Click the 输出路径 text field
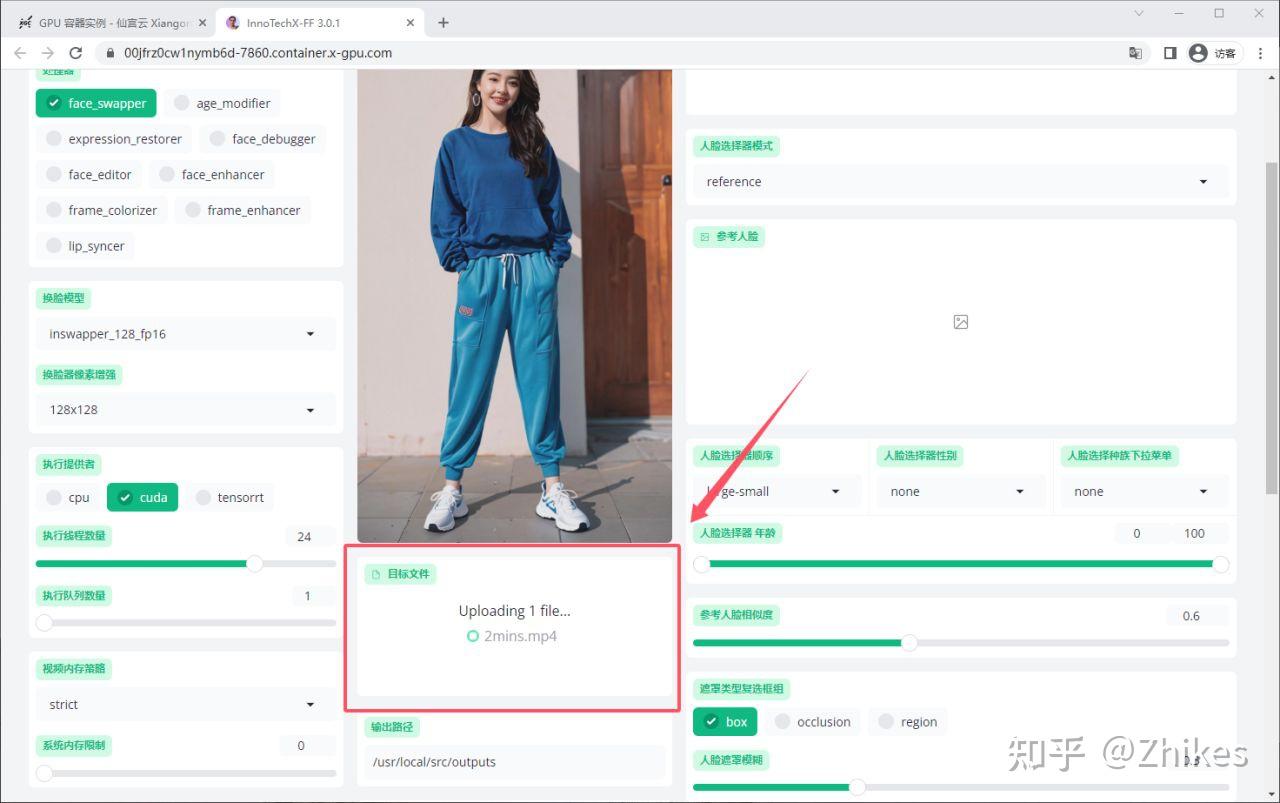Screen dimensions: 1280x803 pos(515,762)
